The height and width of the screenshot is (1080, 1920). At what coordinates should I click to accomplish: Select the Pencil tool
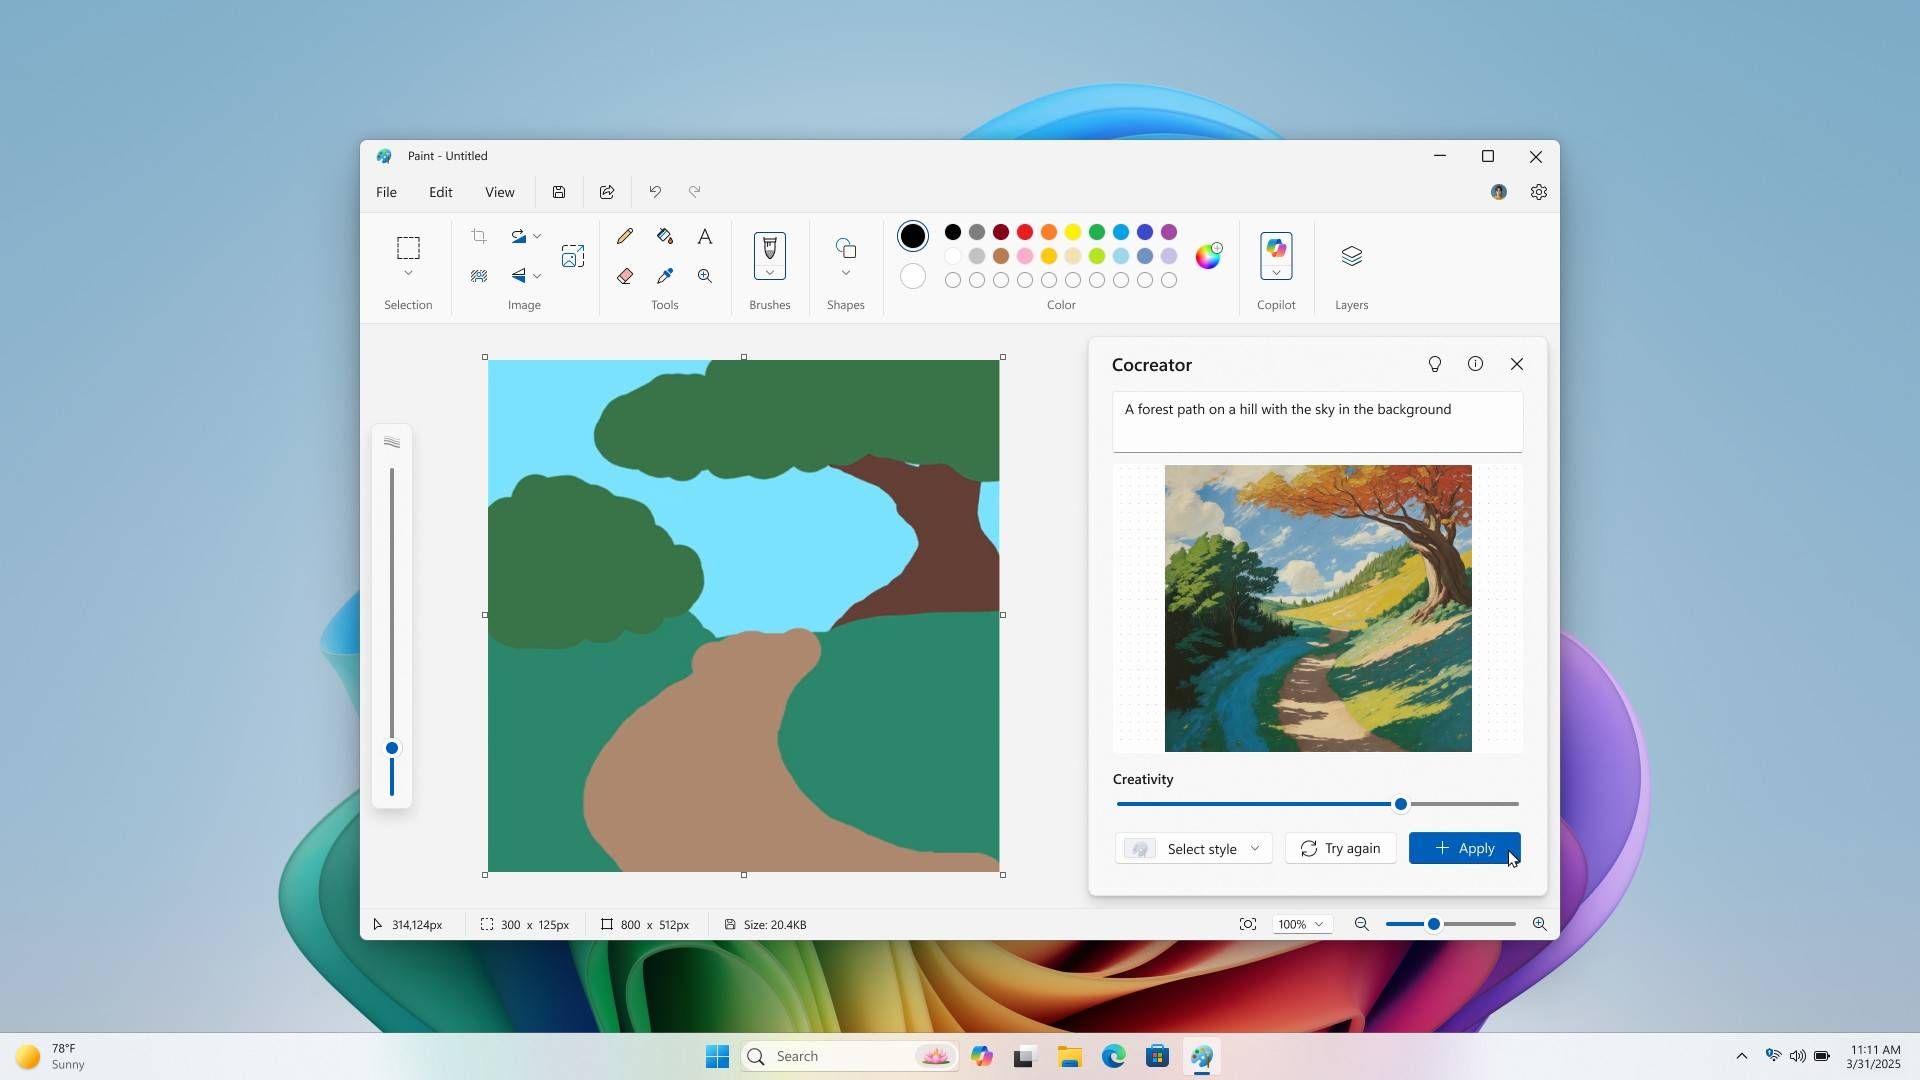(x=624, y=236)
